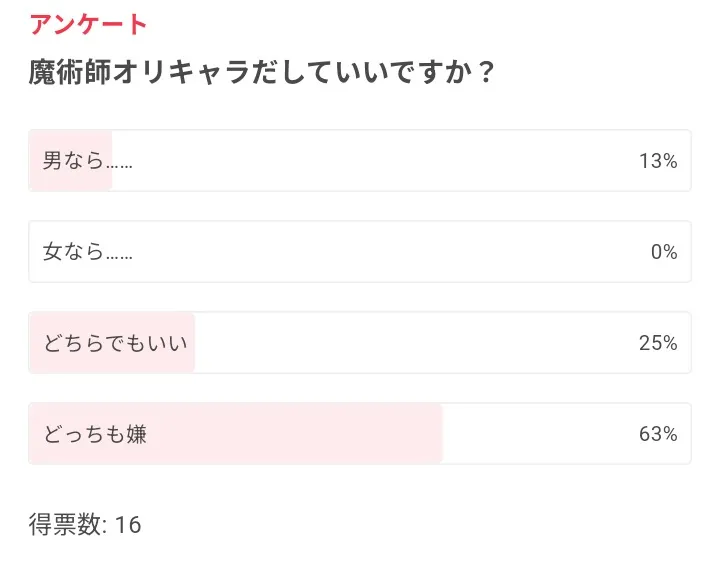The image size is (720, 574).
Task: Click the pink fill right of どっちも嫌 text
Action: 300,434
